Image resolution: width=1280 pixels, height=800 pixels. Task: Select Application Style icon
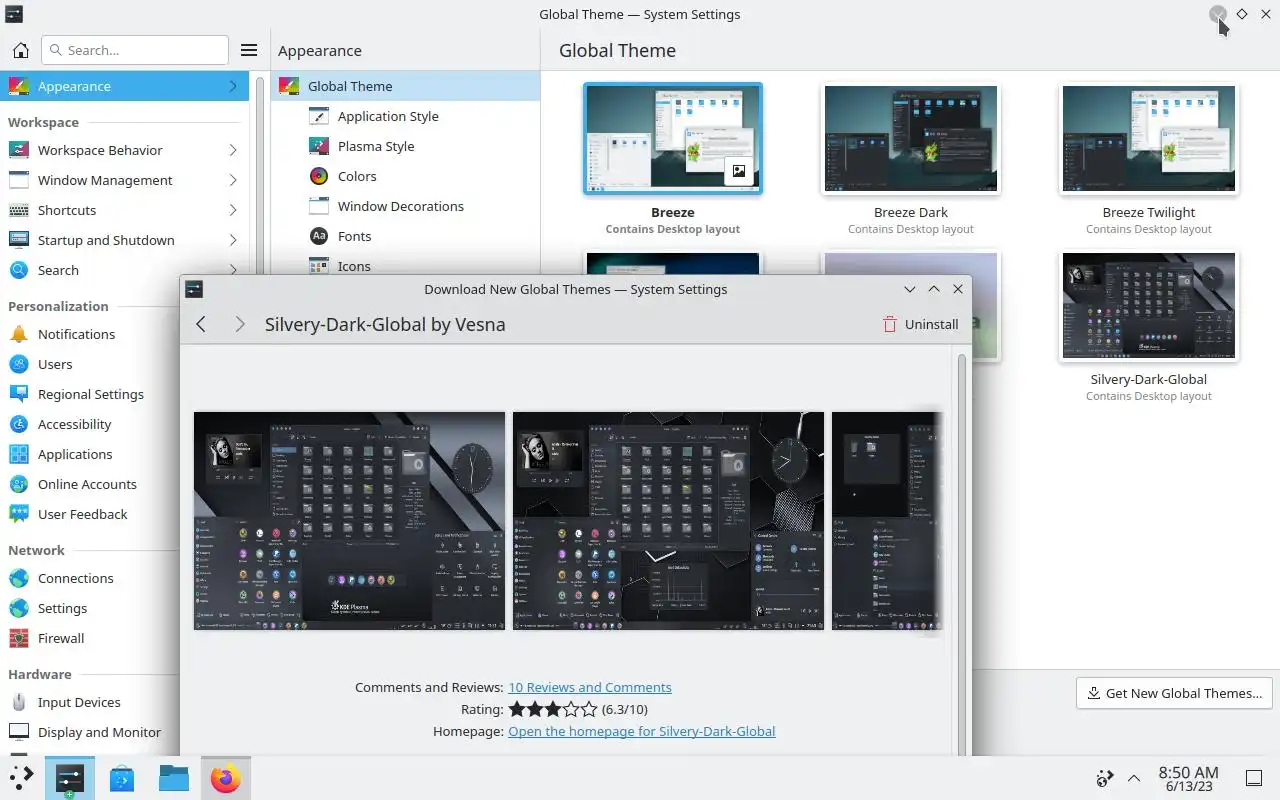coord(319,116)
